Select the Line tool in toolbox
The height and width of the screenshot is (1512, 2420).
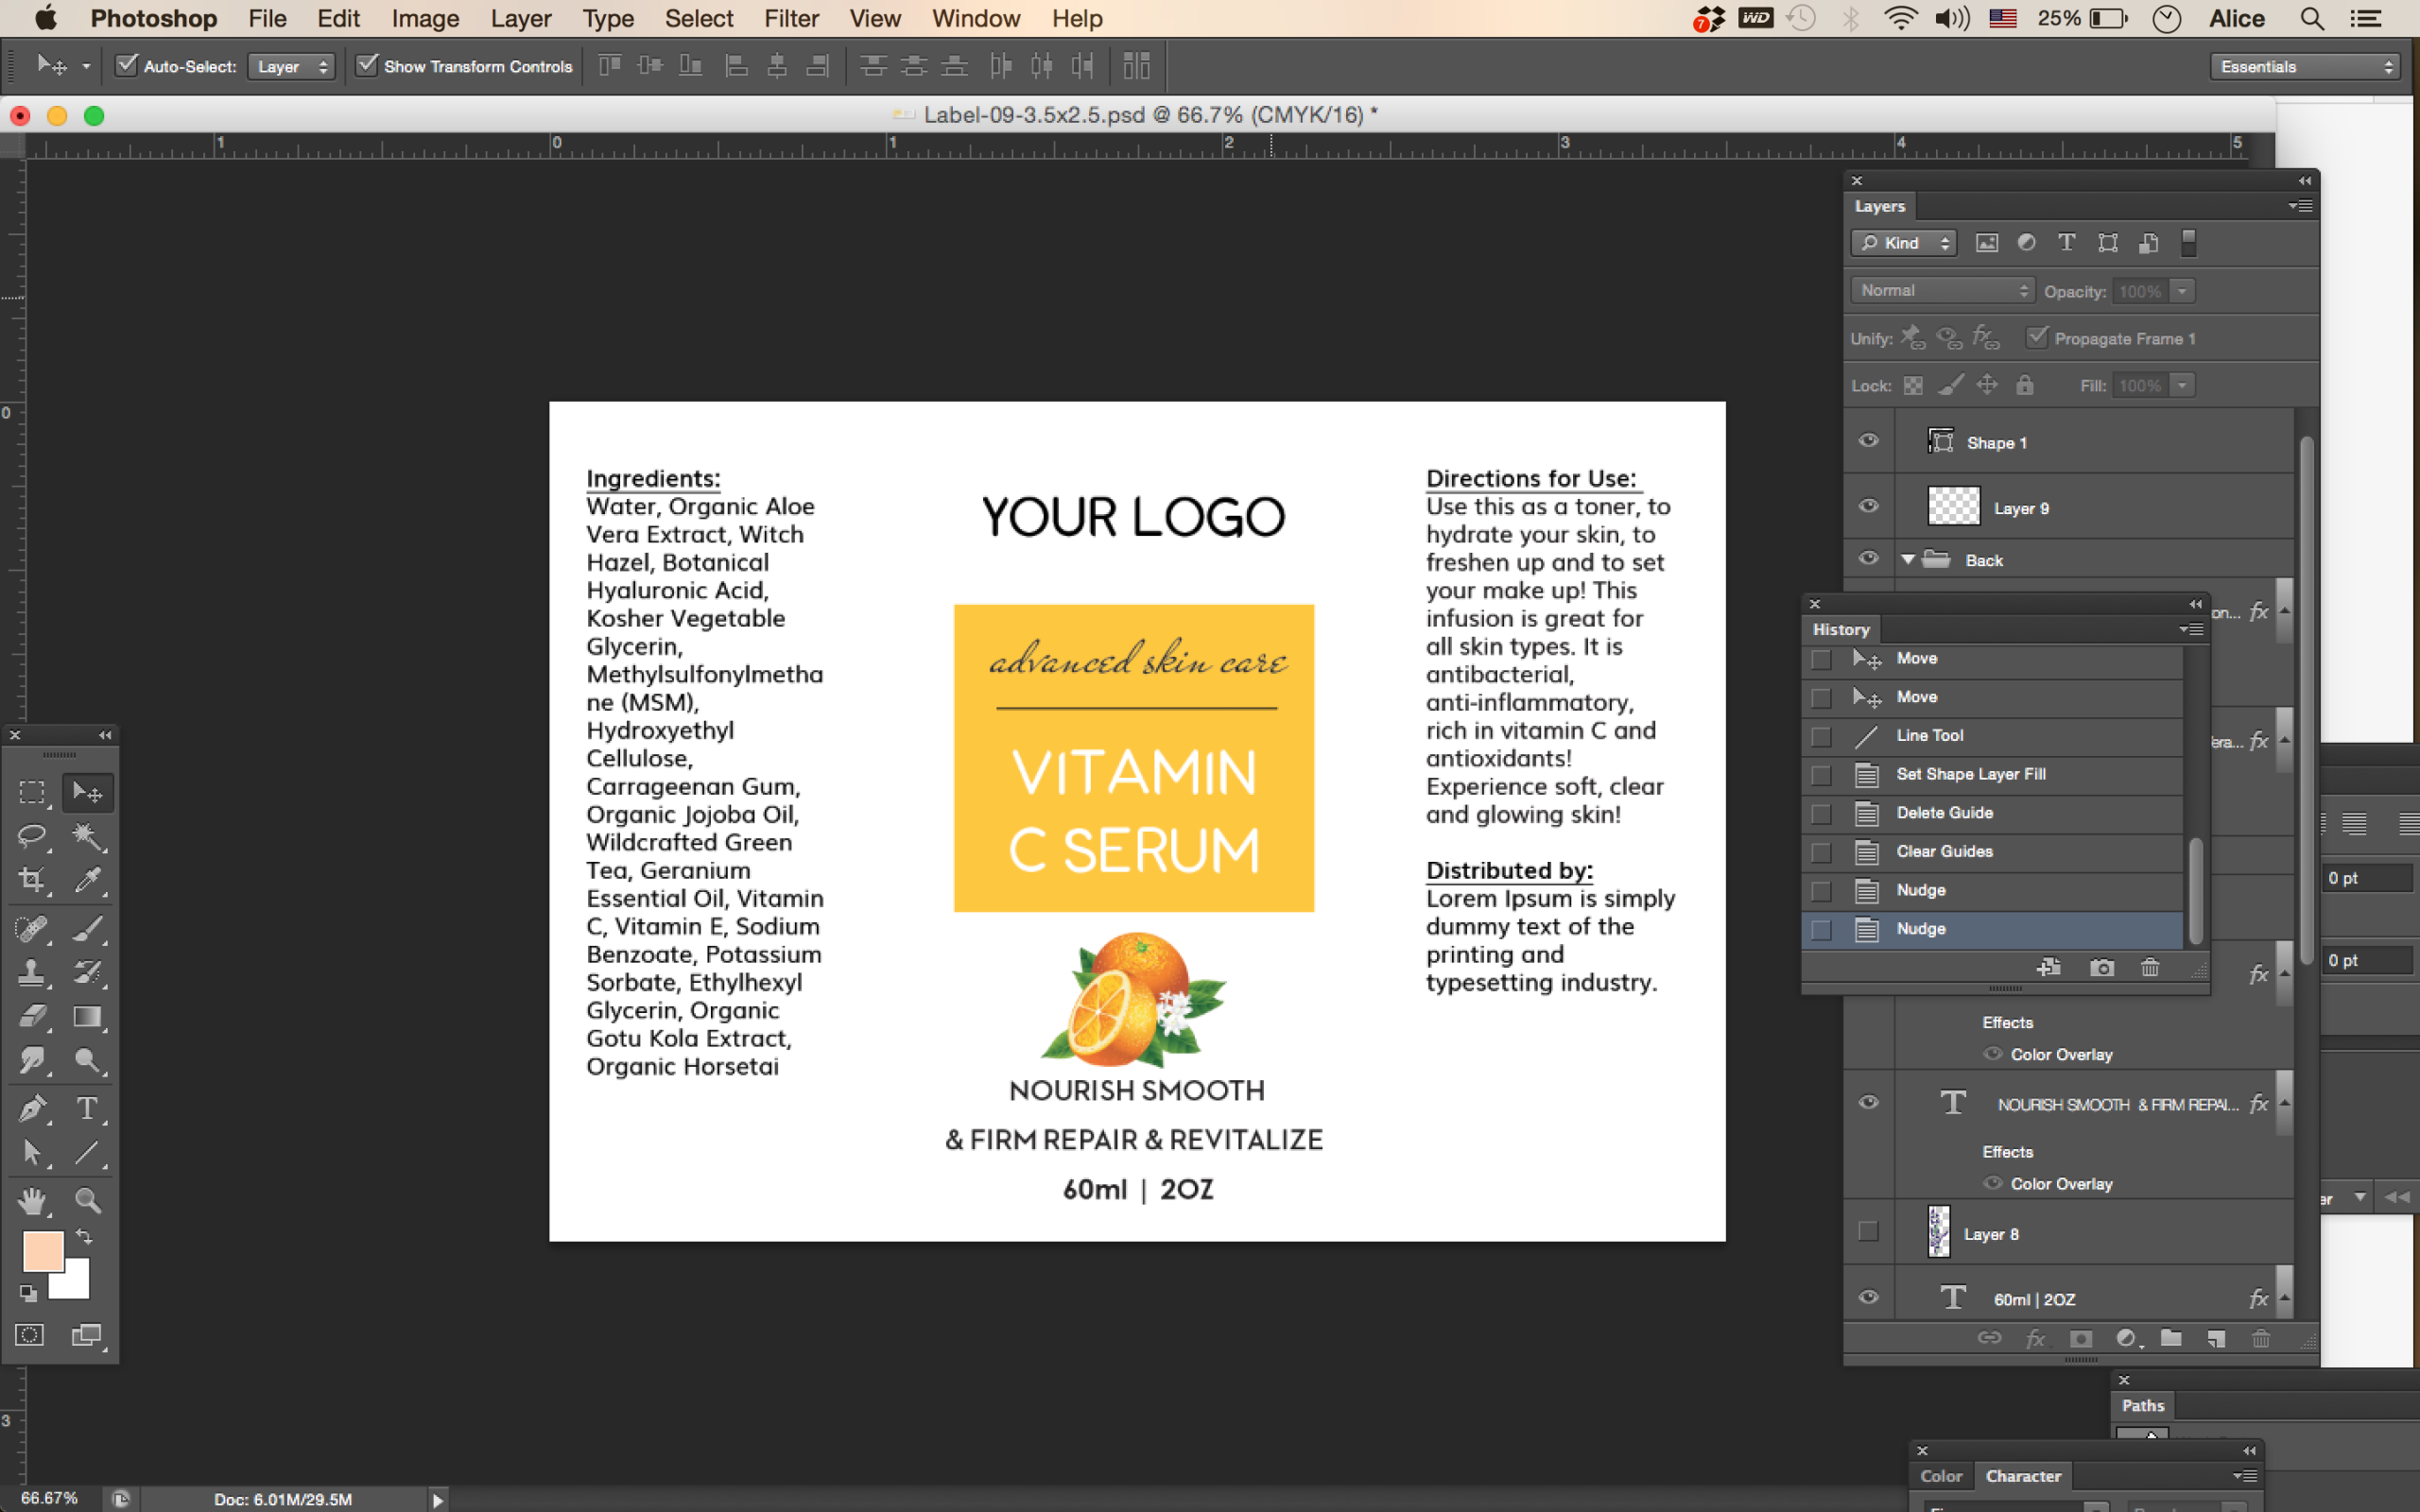pyautogui.click(x=87, y=1152)
